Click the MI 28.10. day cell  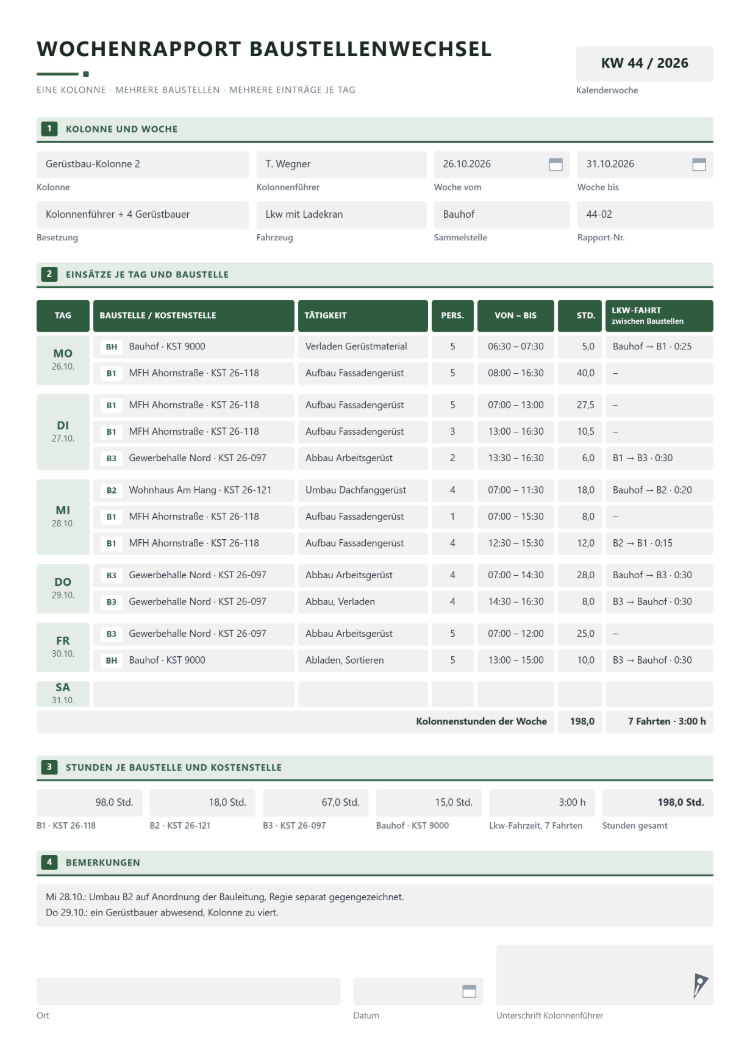pos(63,517)
